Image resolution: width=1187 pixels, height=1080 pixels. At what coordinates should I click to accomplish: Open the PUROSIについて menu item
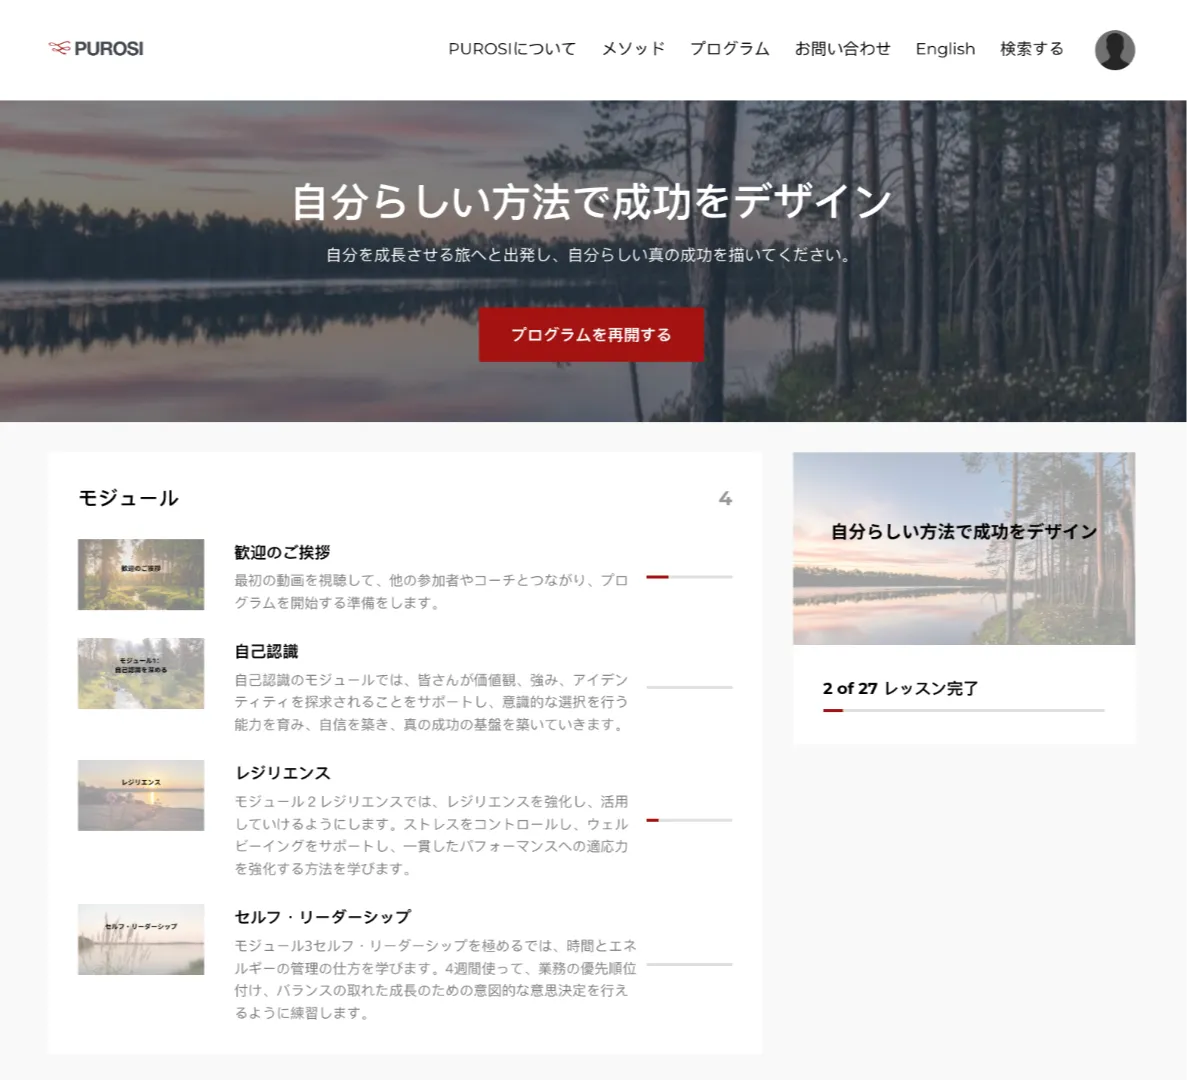tap(512, 48)
